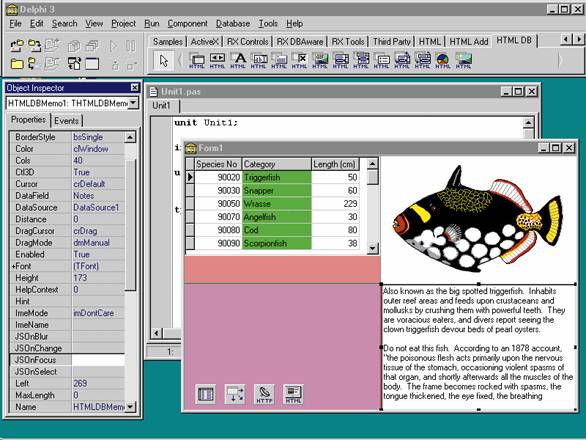Click the Open File folder icon

(17, 64)
